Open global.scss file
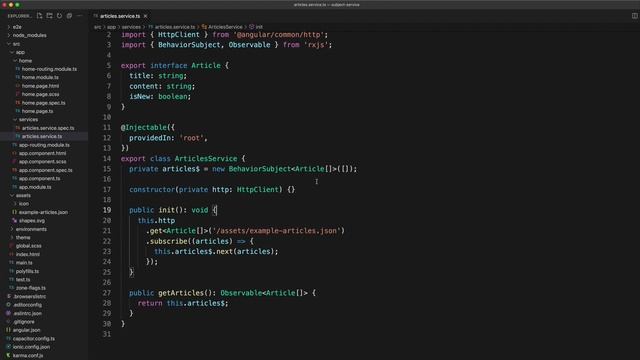 (28, 246)
